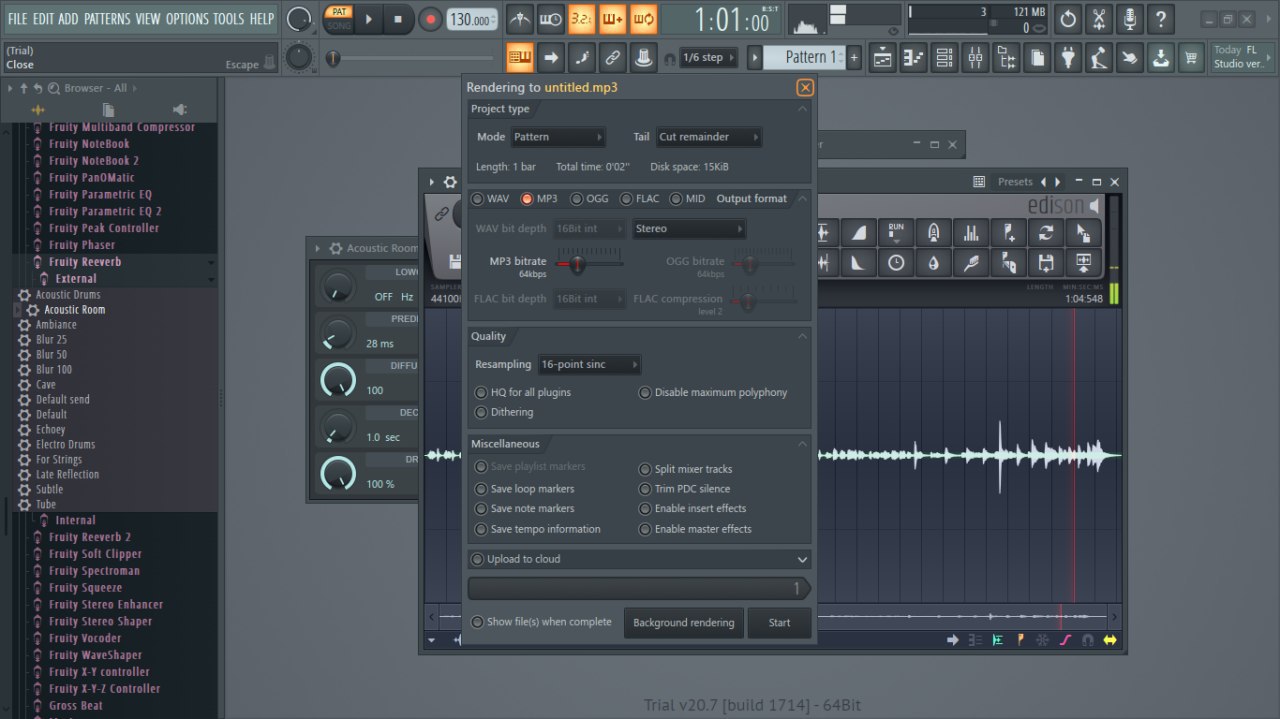The image size is (1280, 719).
Task: Select the MID output format
Action: coord(688,199)
